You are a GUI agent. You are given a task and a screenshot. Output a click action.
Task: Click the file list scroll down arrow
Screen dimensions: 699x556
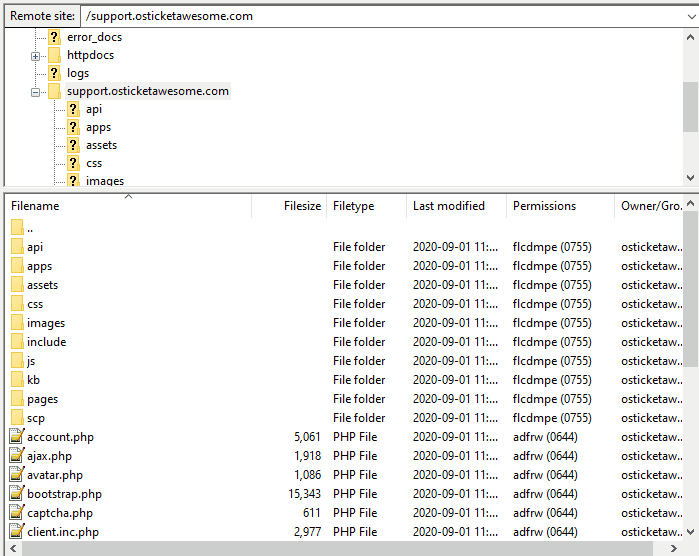coord(690,531)
